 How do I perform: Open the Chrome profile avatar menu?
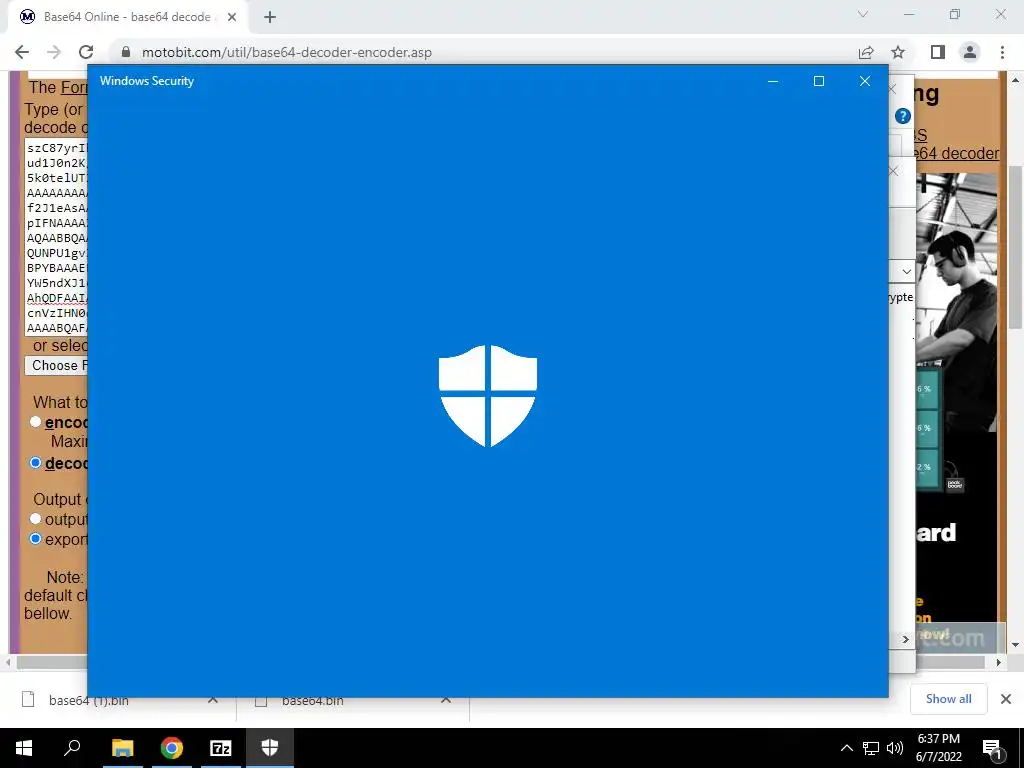click(x=970, y=52)
